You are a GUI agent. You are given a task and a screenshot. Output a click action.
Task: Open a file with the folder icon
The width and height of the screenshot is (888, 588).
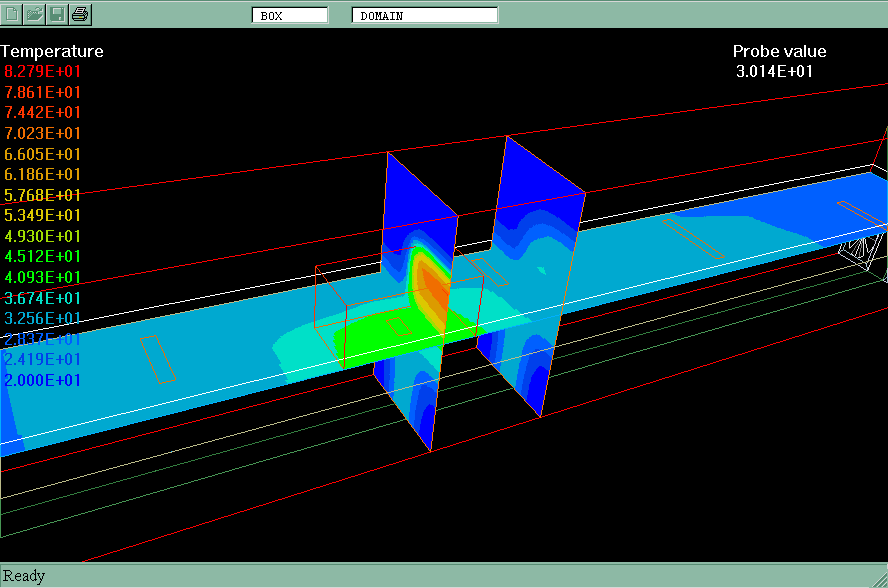click(34, 14)
